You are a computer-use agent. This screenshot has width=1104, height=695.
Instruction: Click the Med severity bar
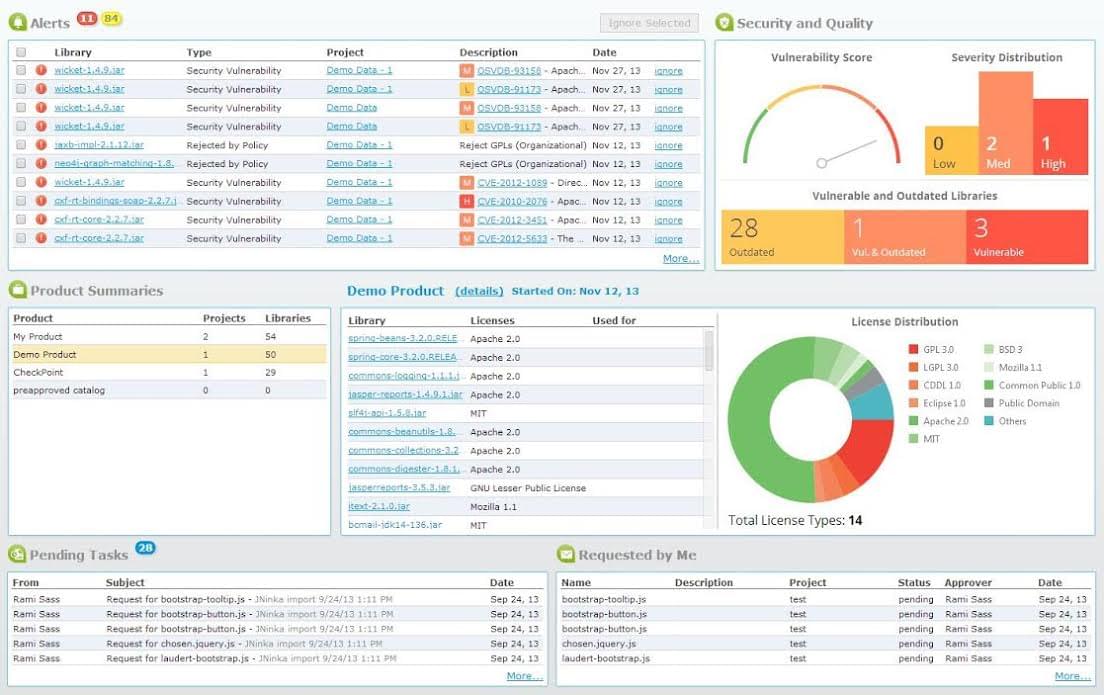(1005, 123)
